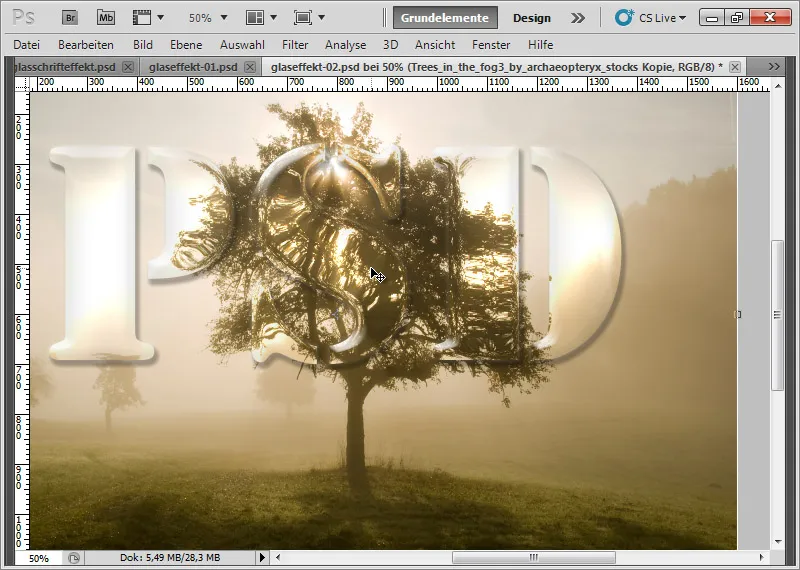The height and width of the screenshot is (570, 800).
Task: Close the glaseffekt-01.psd tab
Action: pyautogui.click(x=249, y=67)
